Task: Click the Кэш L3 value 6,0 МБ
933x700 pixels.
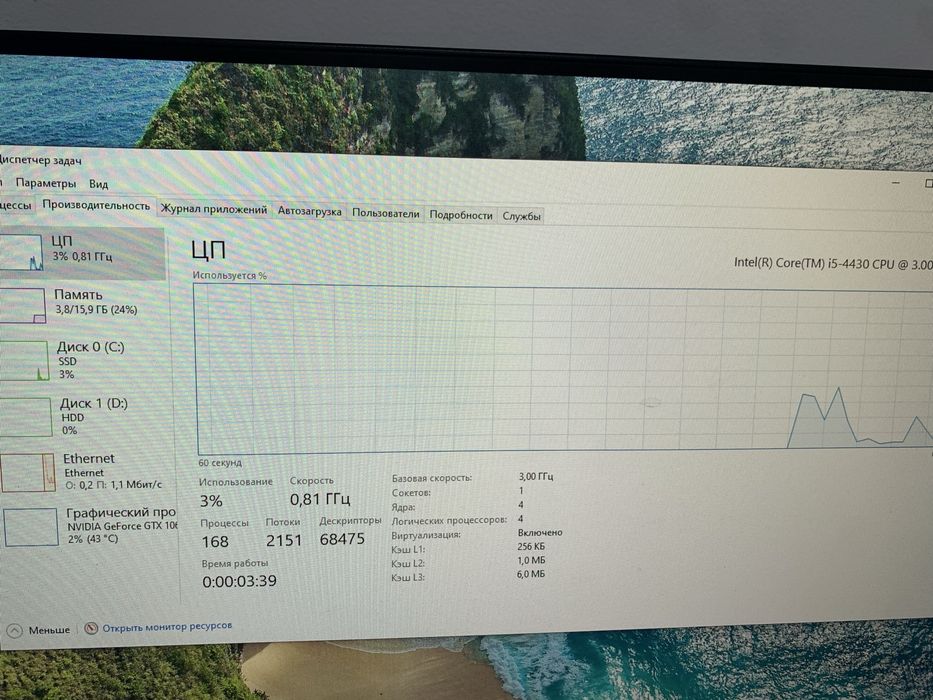Action: (530, 574)
